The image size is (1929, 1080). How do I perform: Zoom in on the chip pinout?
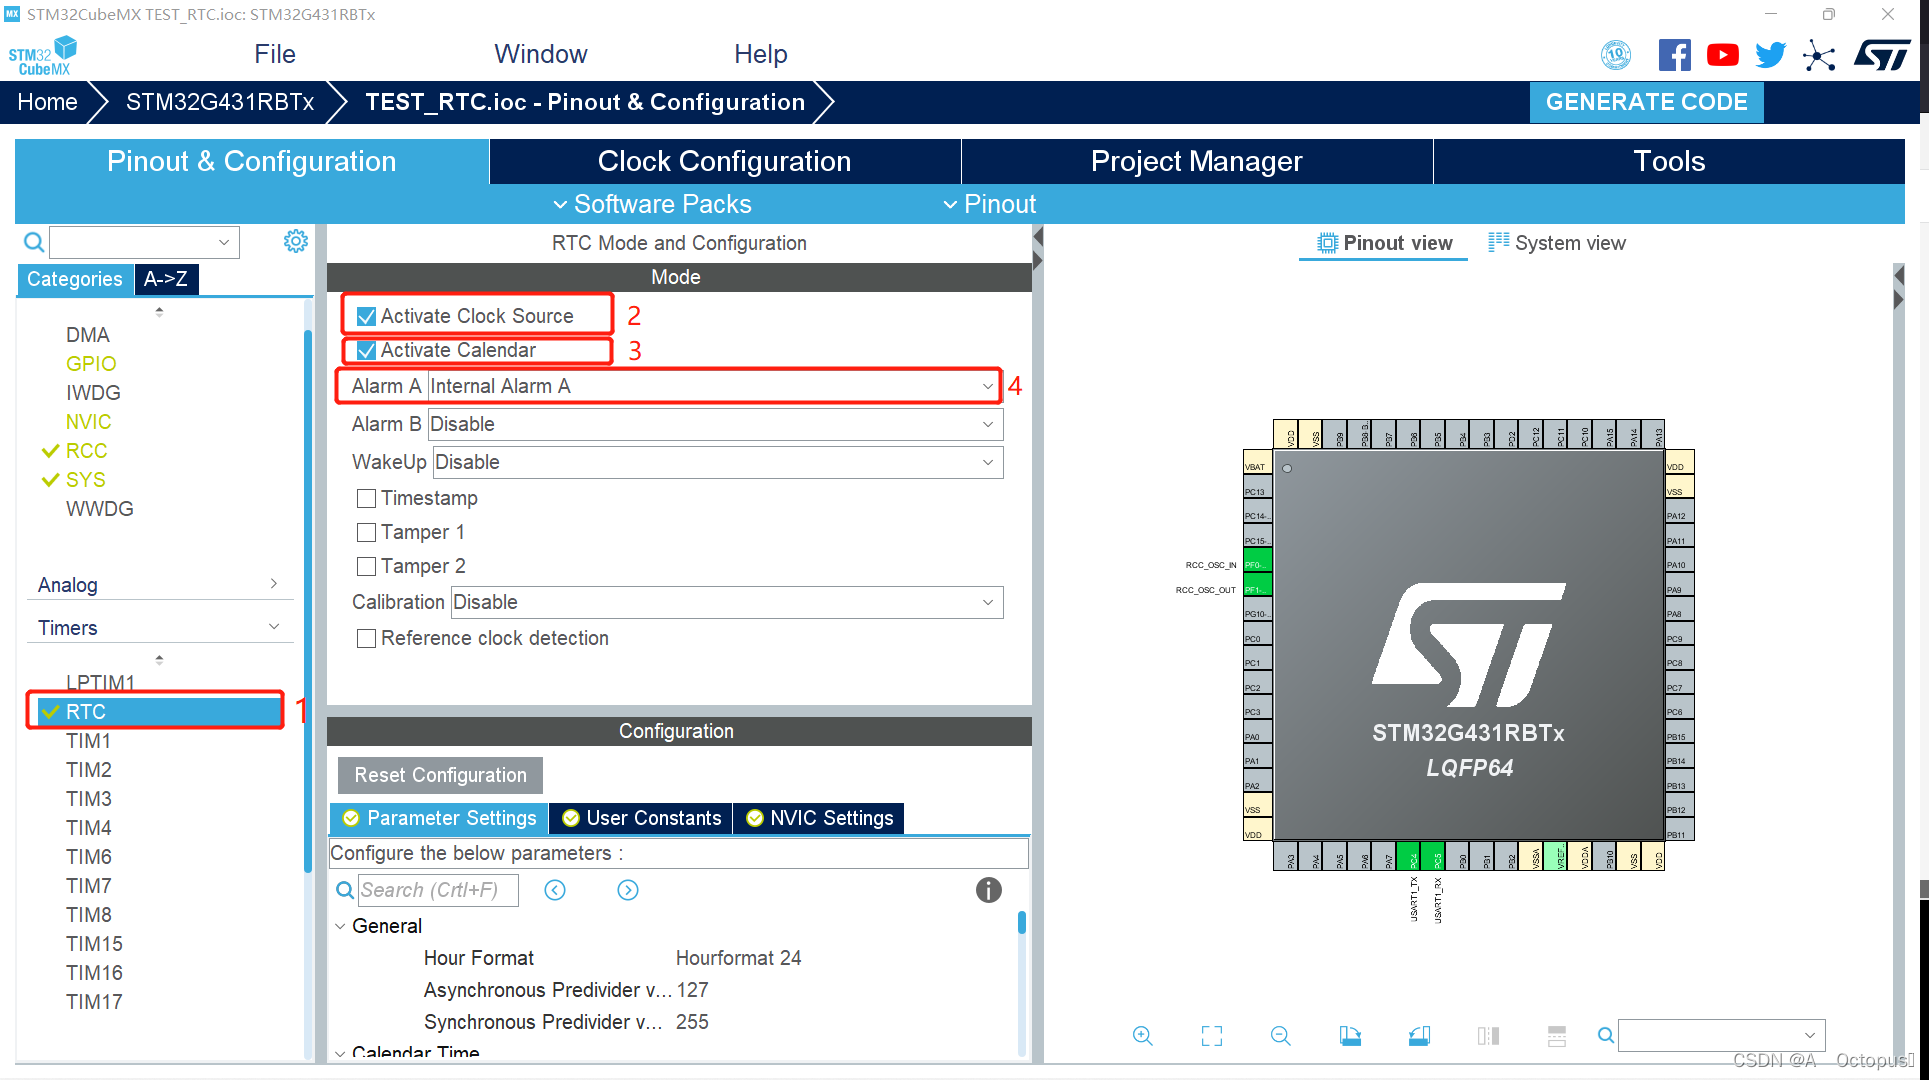click(1142, 1036)
